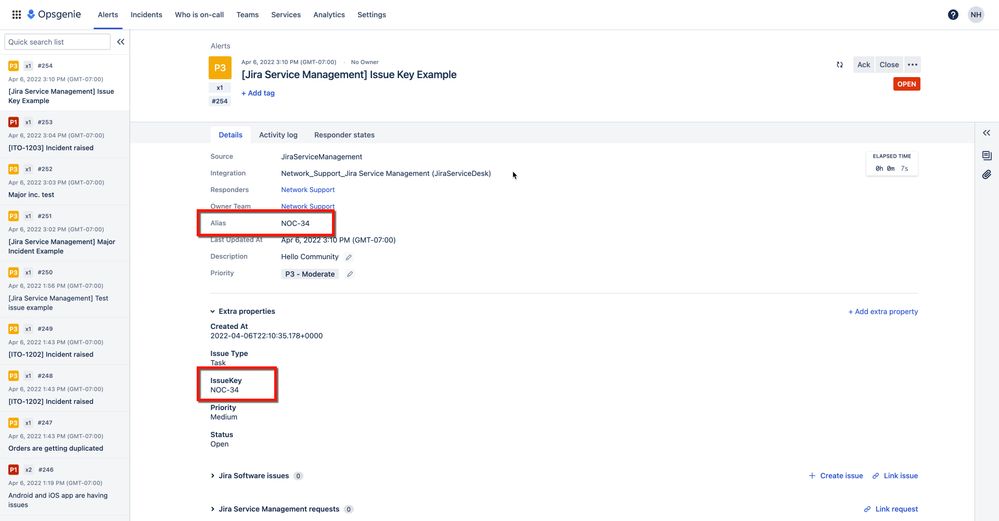Click the P3 priority badge of alert
Viewport: 999px width, 521px height.
[x=220, y=68]
